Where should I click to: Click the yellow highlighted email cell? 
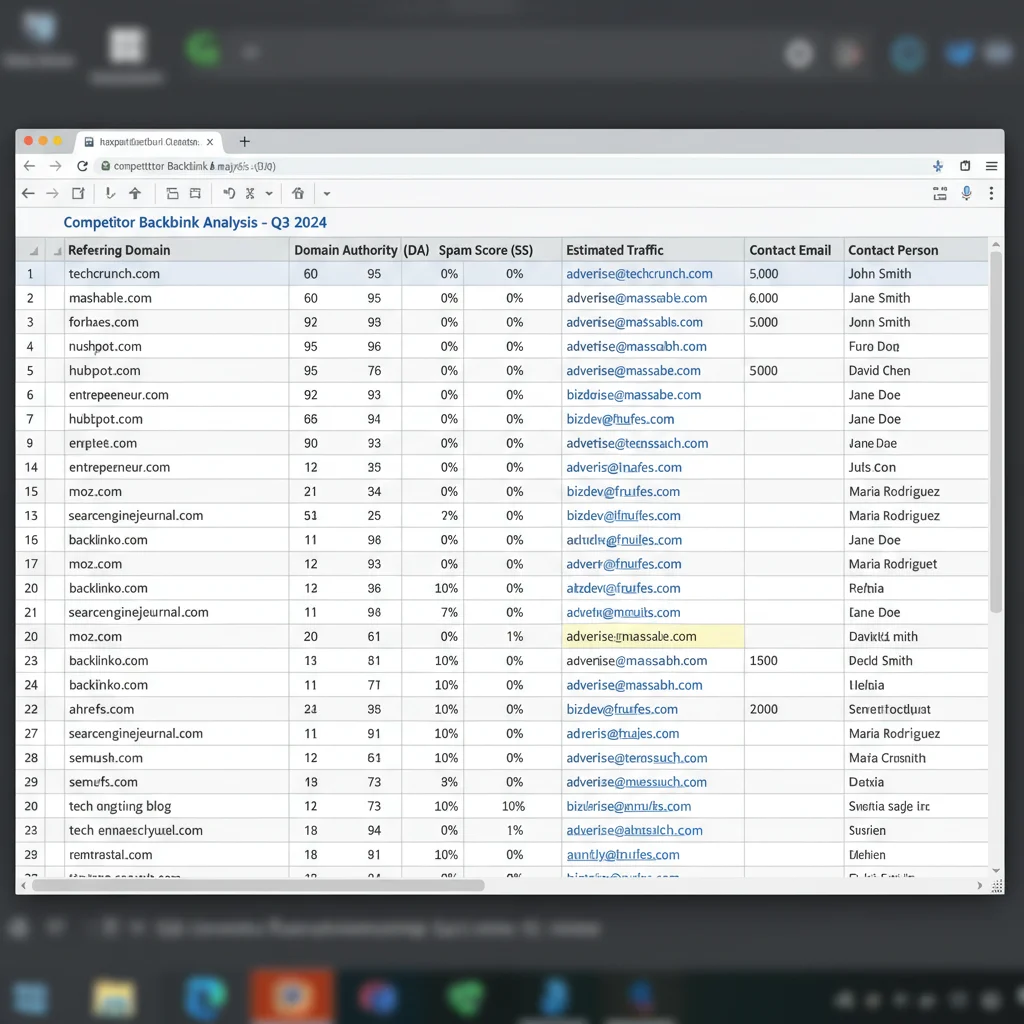652,636
